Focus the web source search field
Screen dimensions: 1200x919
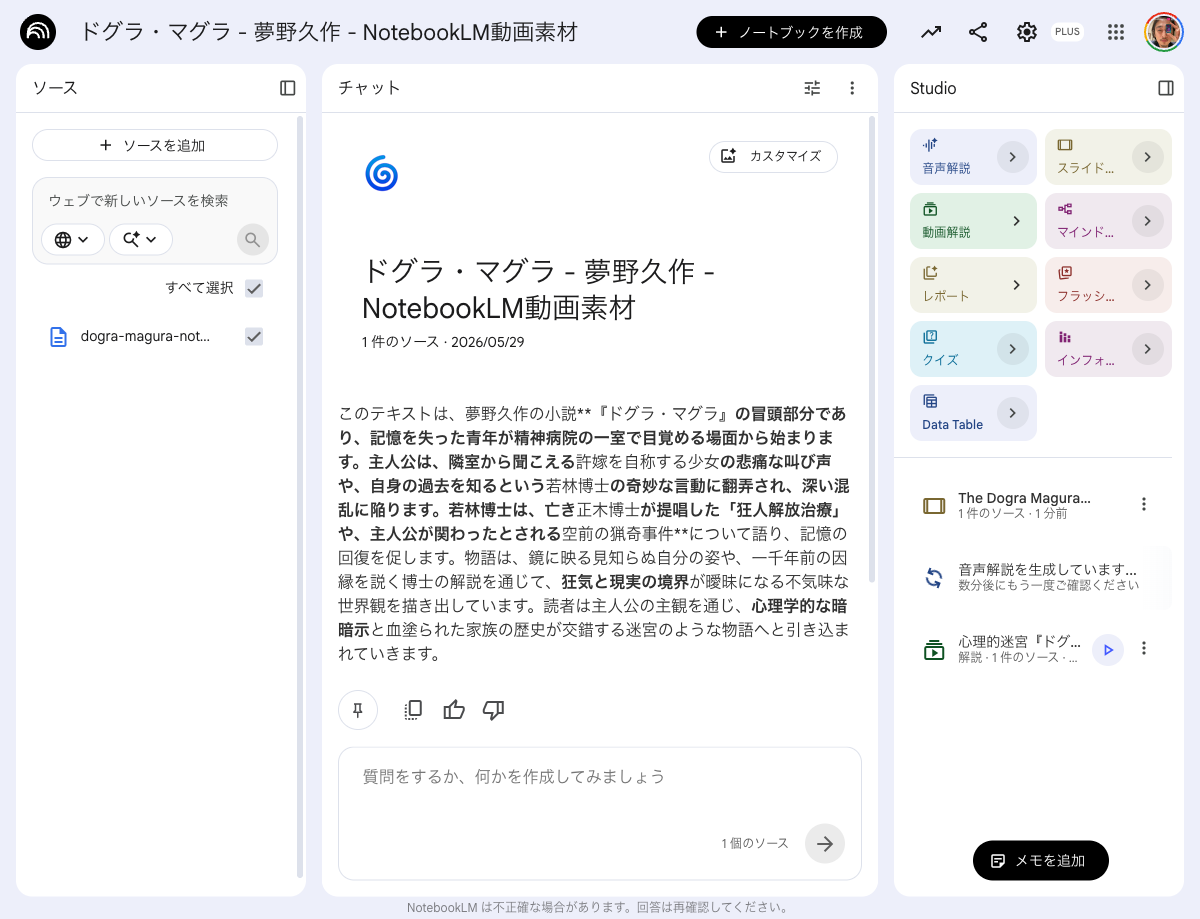click(155, 201)
